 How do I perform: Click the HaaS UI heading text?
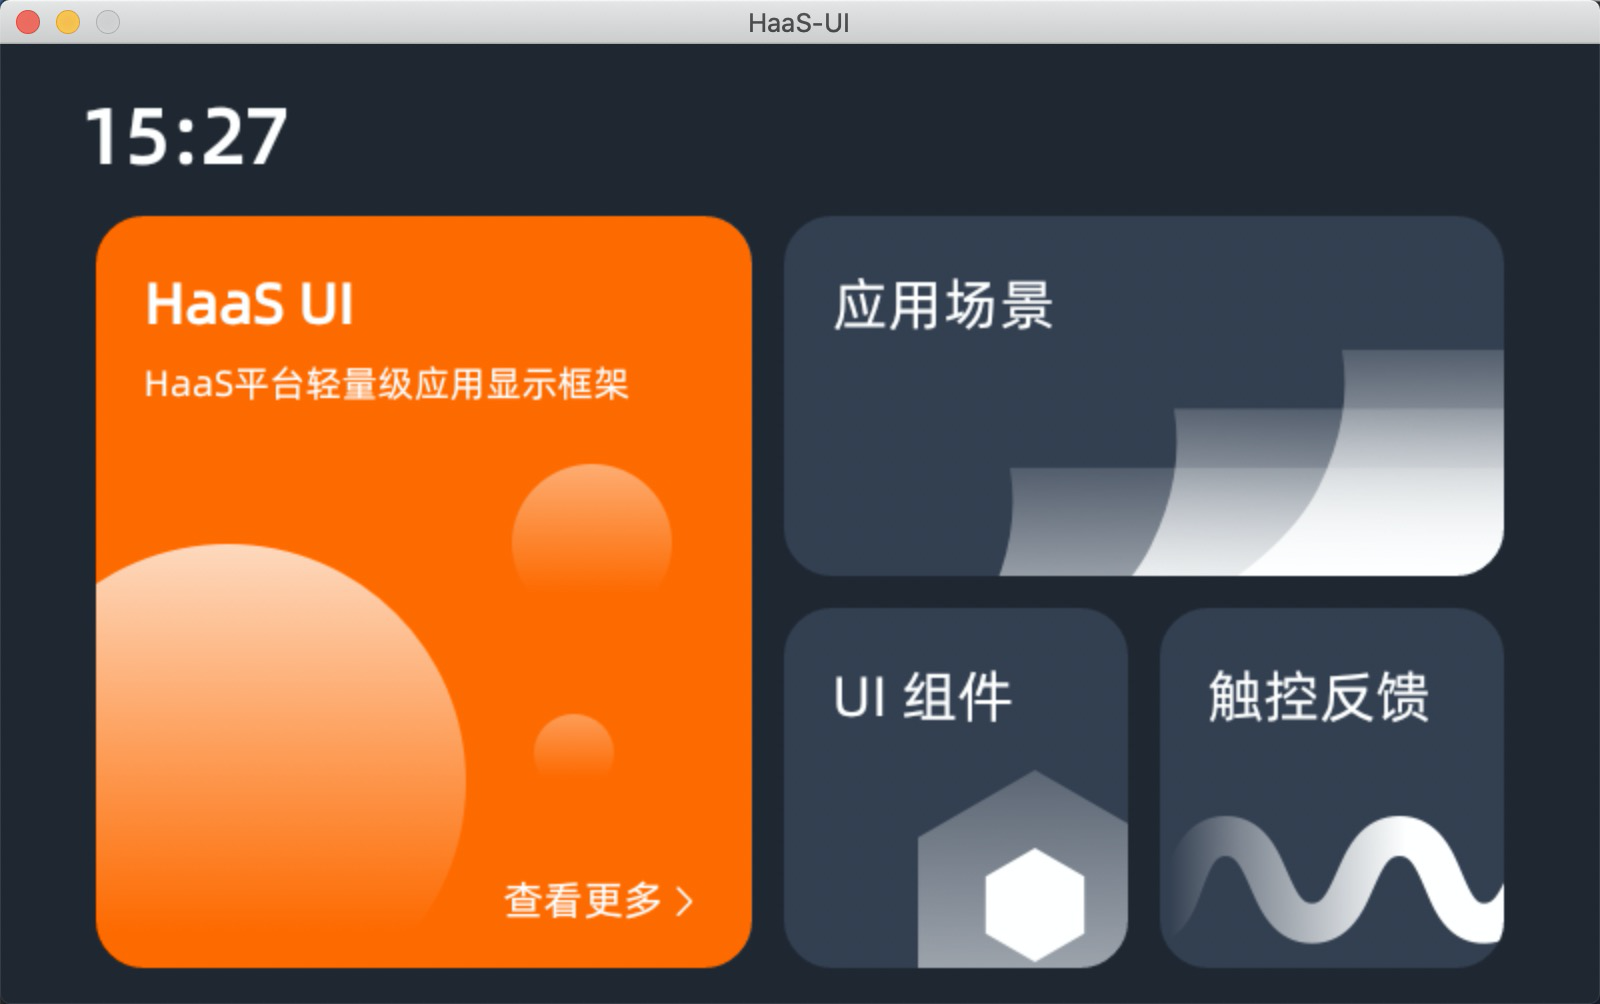tap(250, 303)
